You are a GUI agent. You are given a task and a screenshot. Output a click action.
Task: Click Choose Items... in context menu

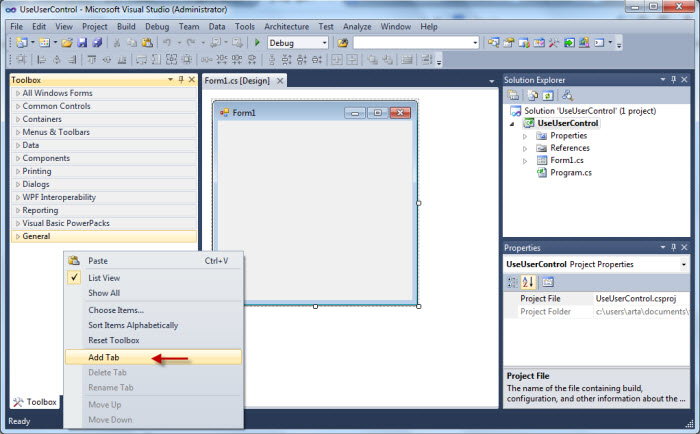(116, 310)
